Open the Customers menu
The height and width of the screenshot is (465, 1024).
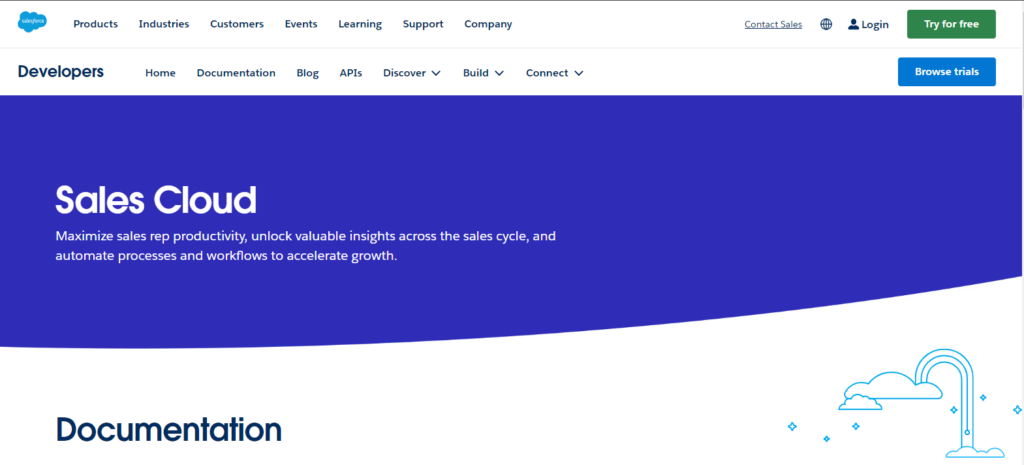coord(237,24)
